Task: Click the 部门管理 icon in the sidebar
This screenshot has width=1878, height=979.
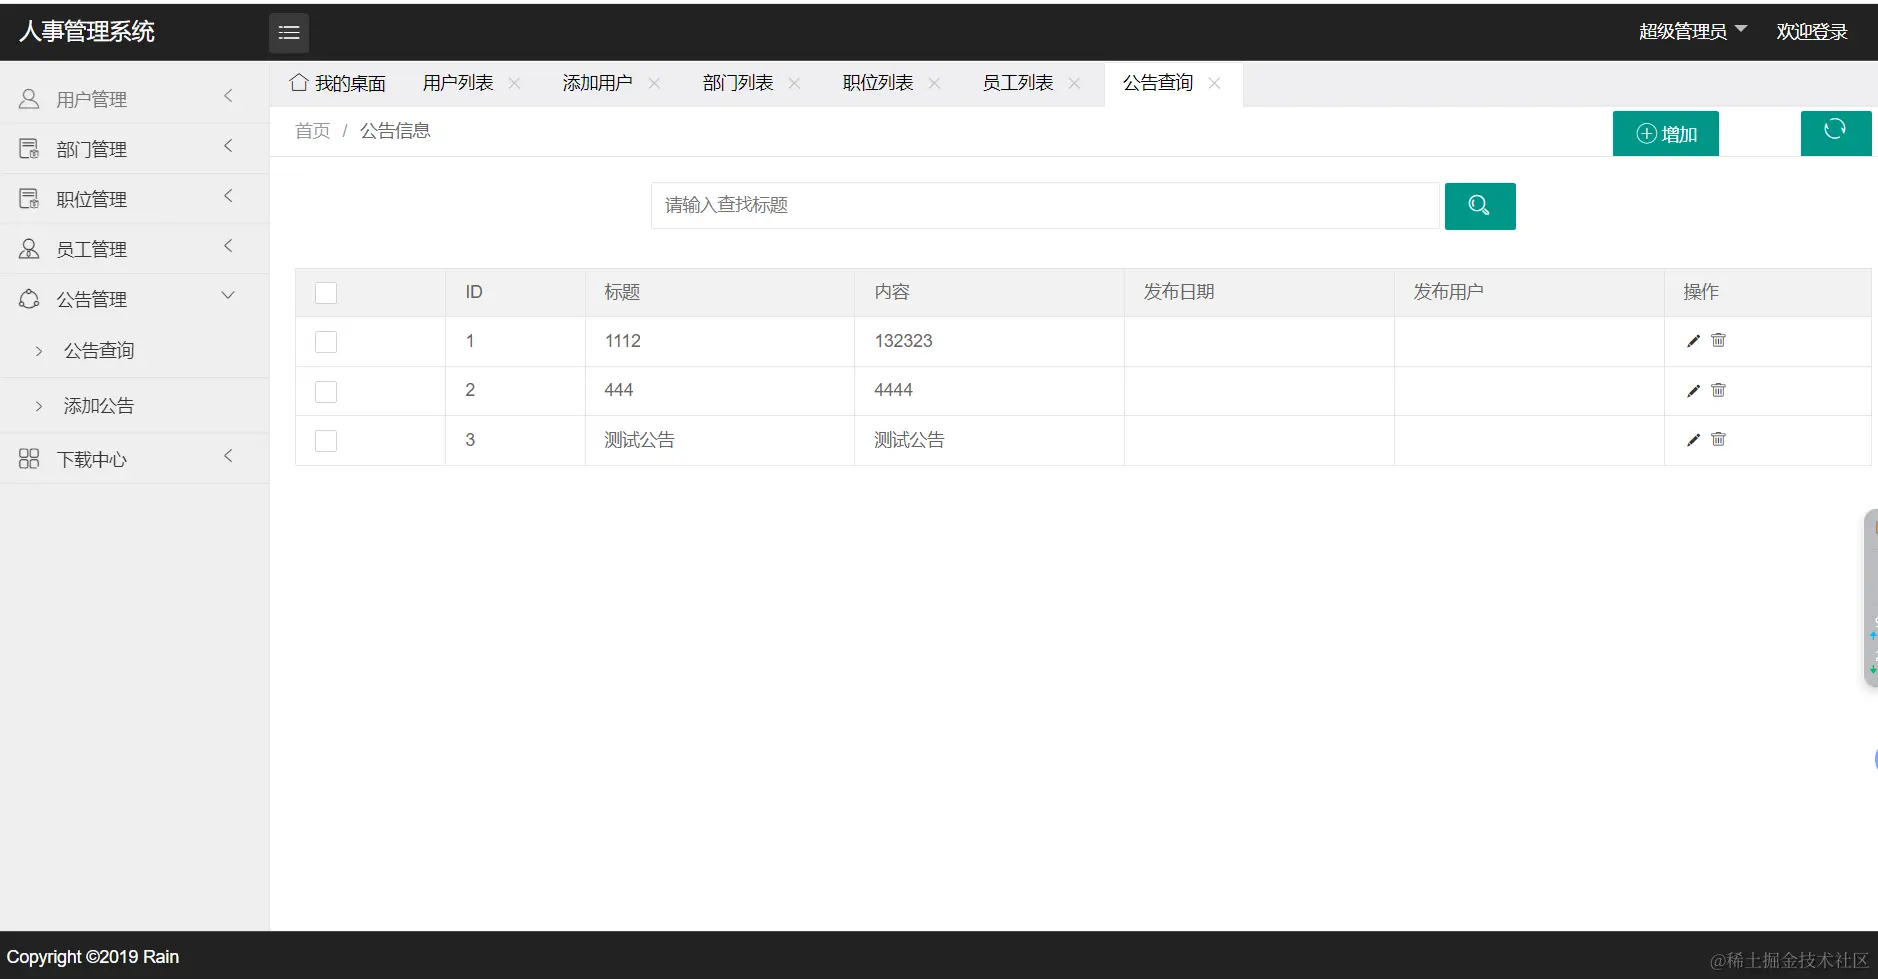Action: click(29, 149)
